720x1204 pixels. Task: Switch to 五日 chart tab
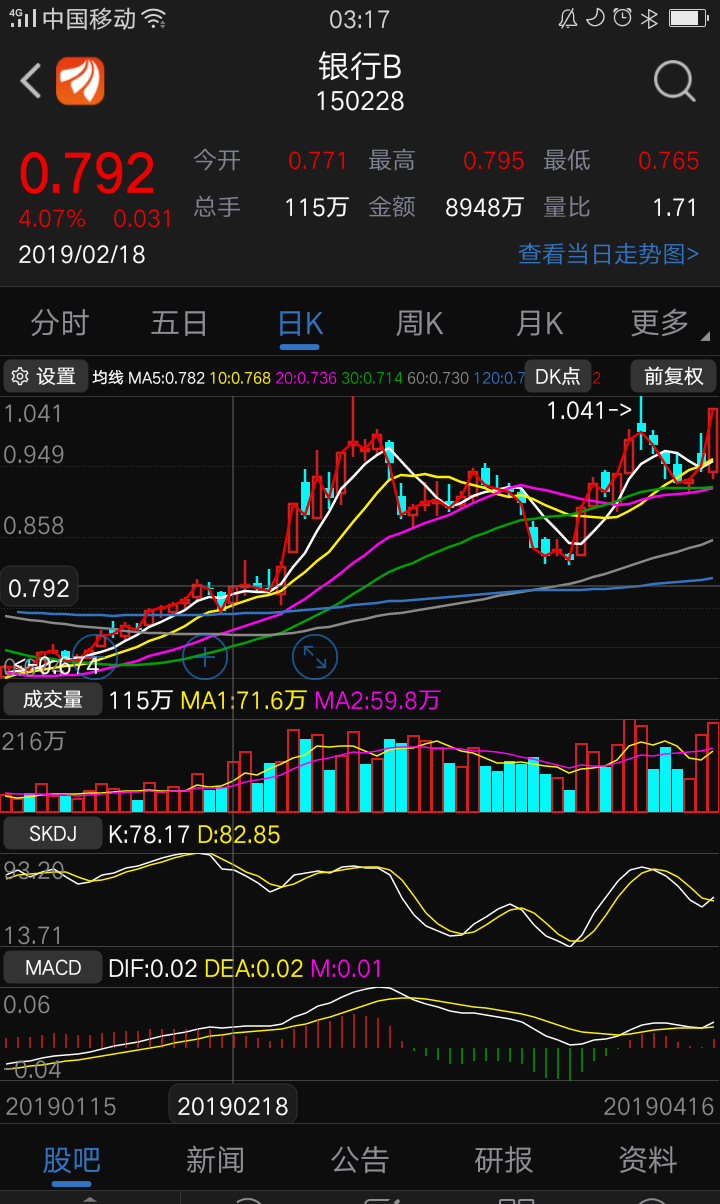tap(179, 323)
